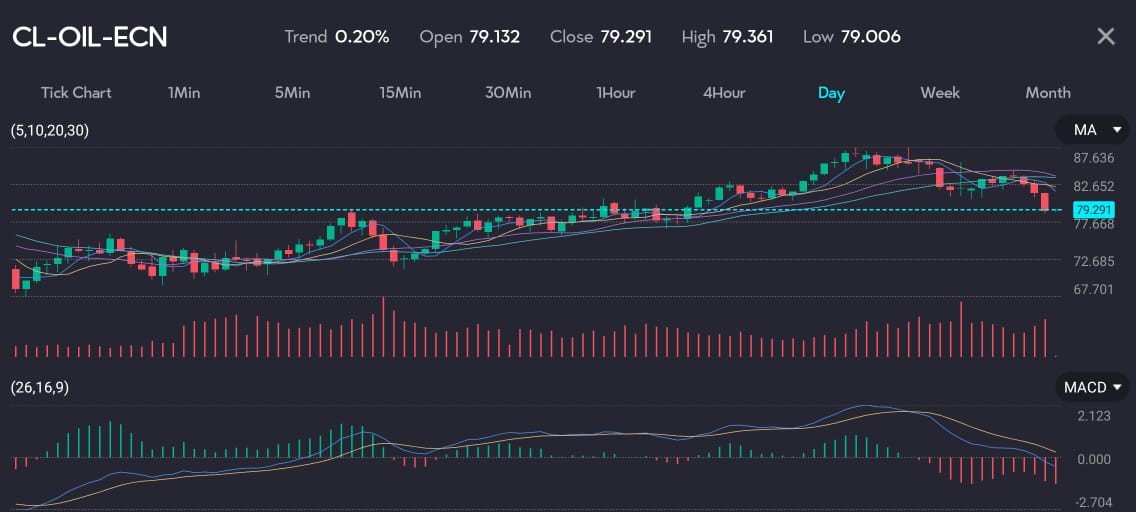Viewport: 1136px width, 512px height.
Task: Click the MACD parameters (26,16,9) label
Action: tap(41, 387)
